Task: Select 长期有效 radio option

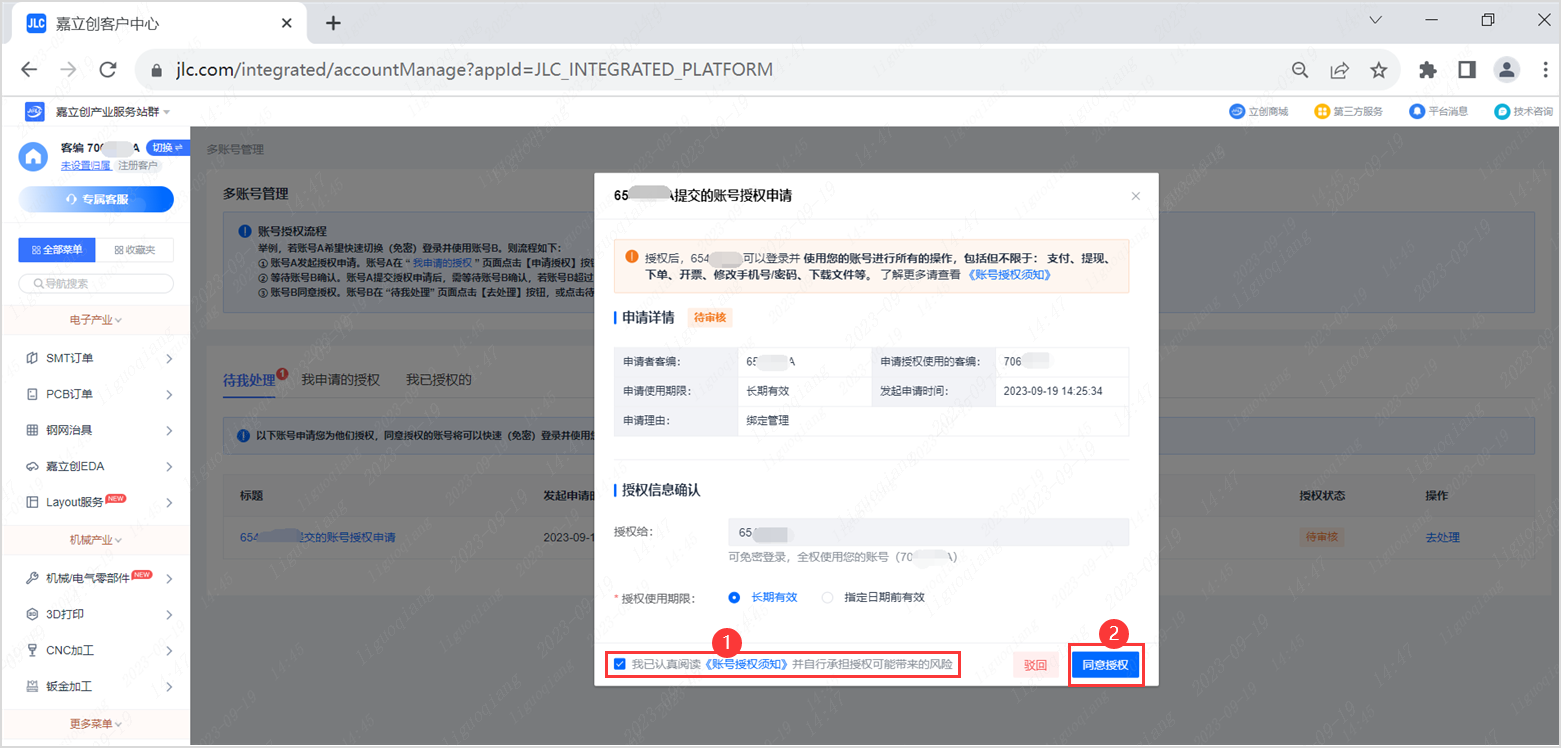Action: [x=734, y=597]
